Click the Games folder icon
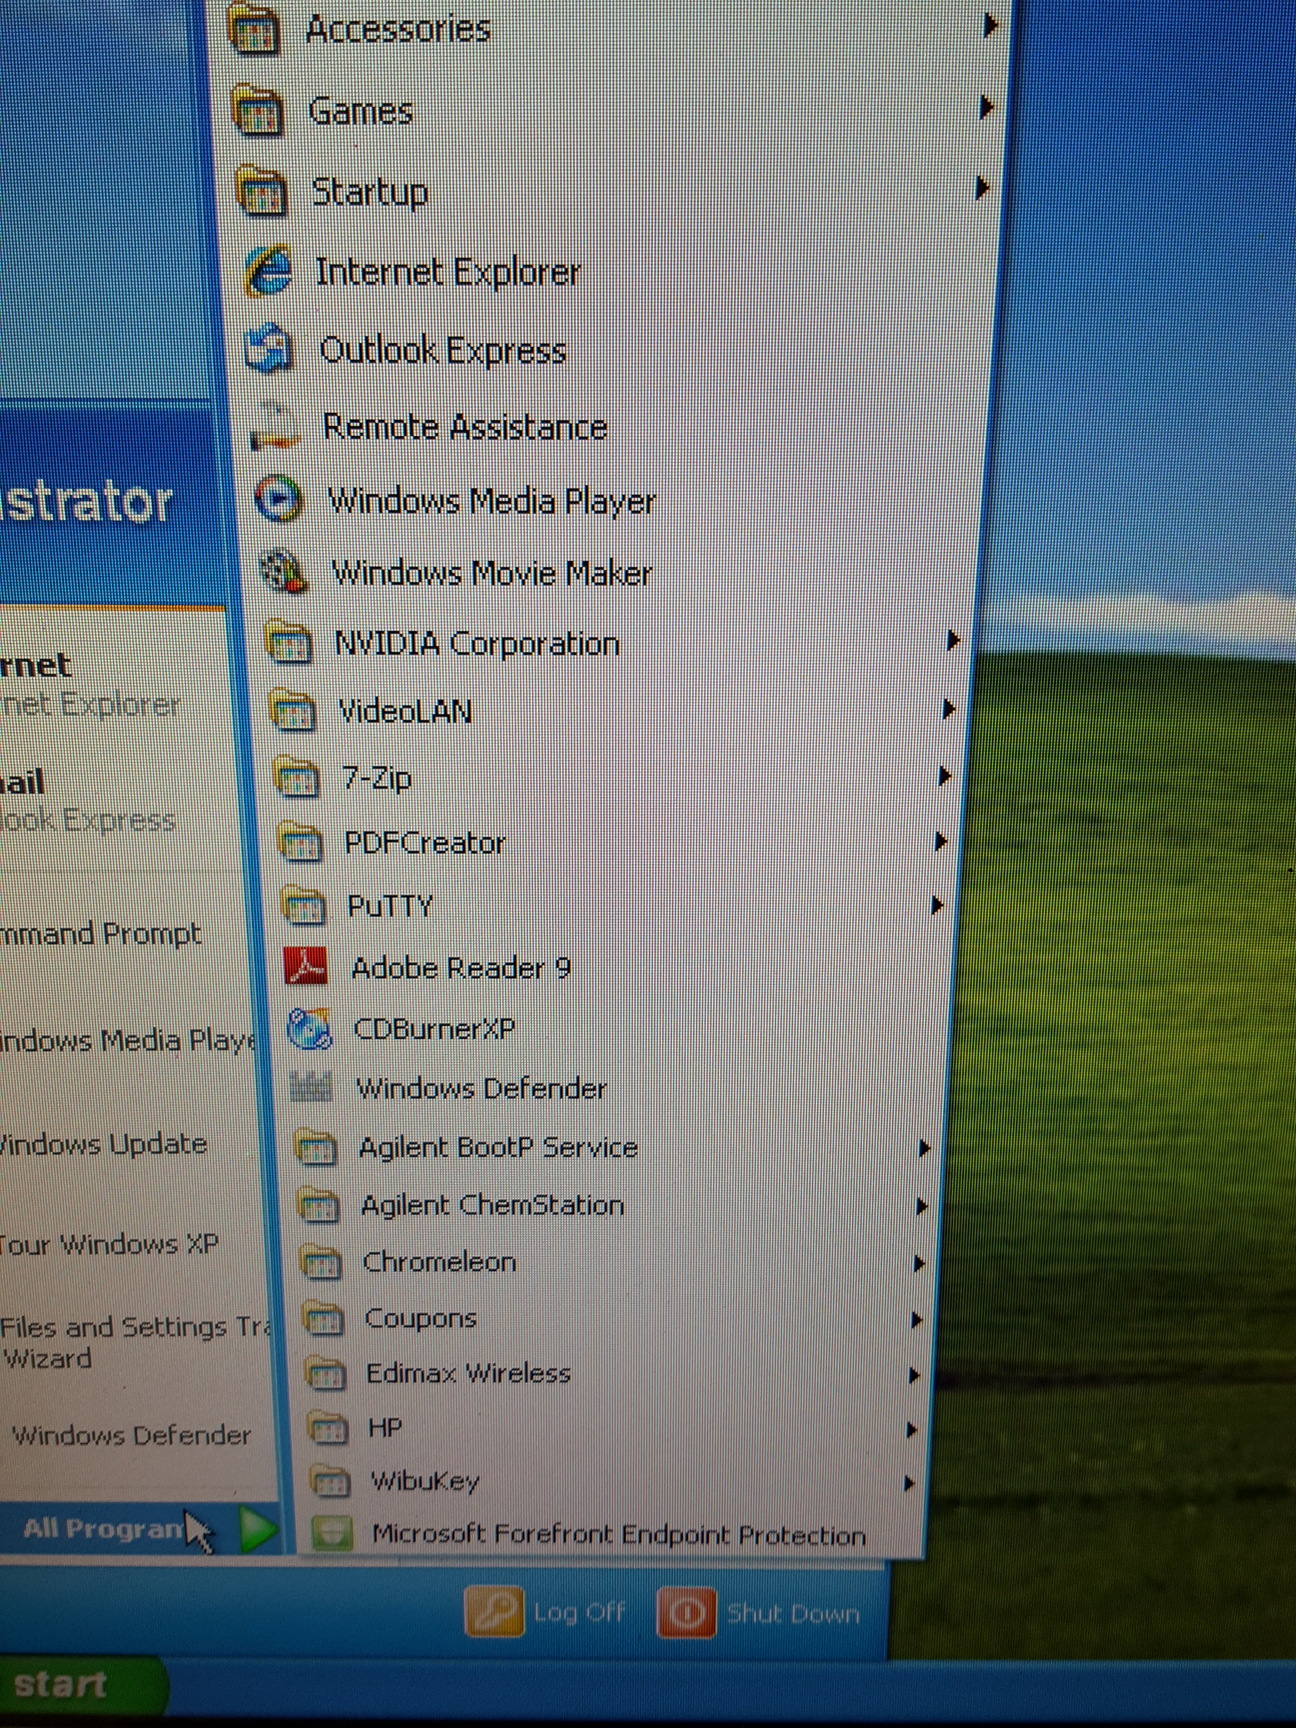The width and height of the screenshot is (1296, 1728). click(258, 111)
